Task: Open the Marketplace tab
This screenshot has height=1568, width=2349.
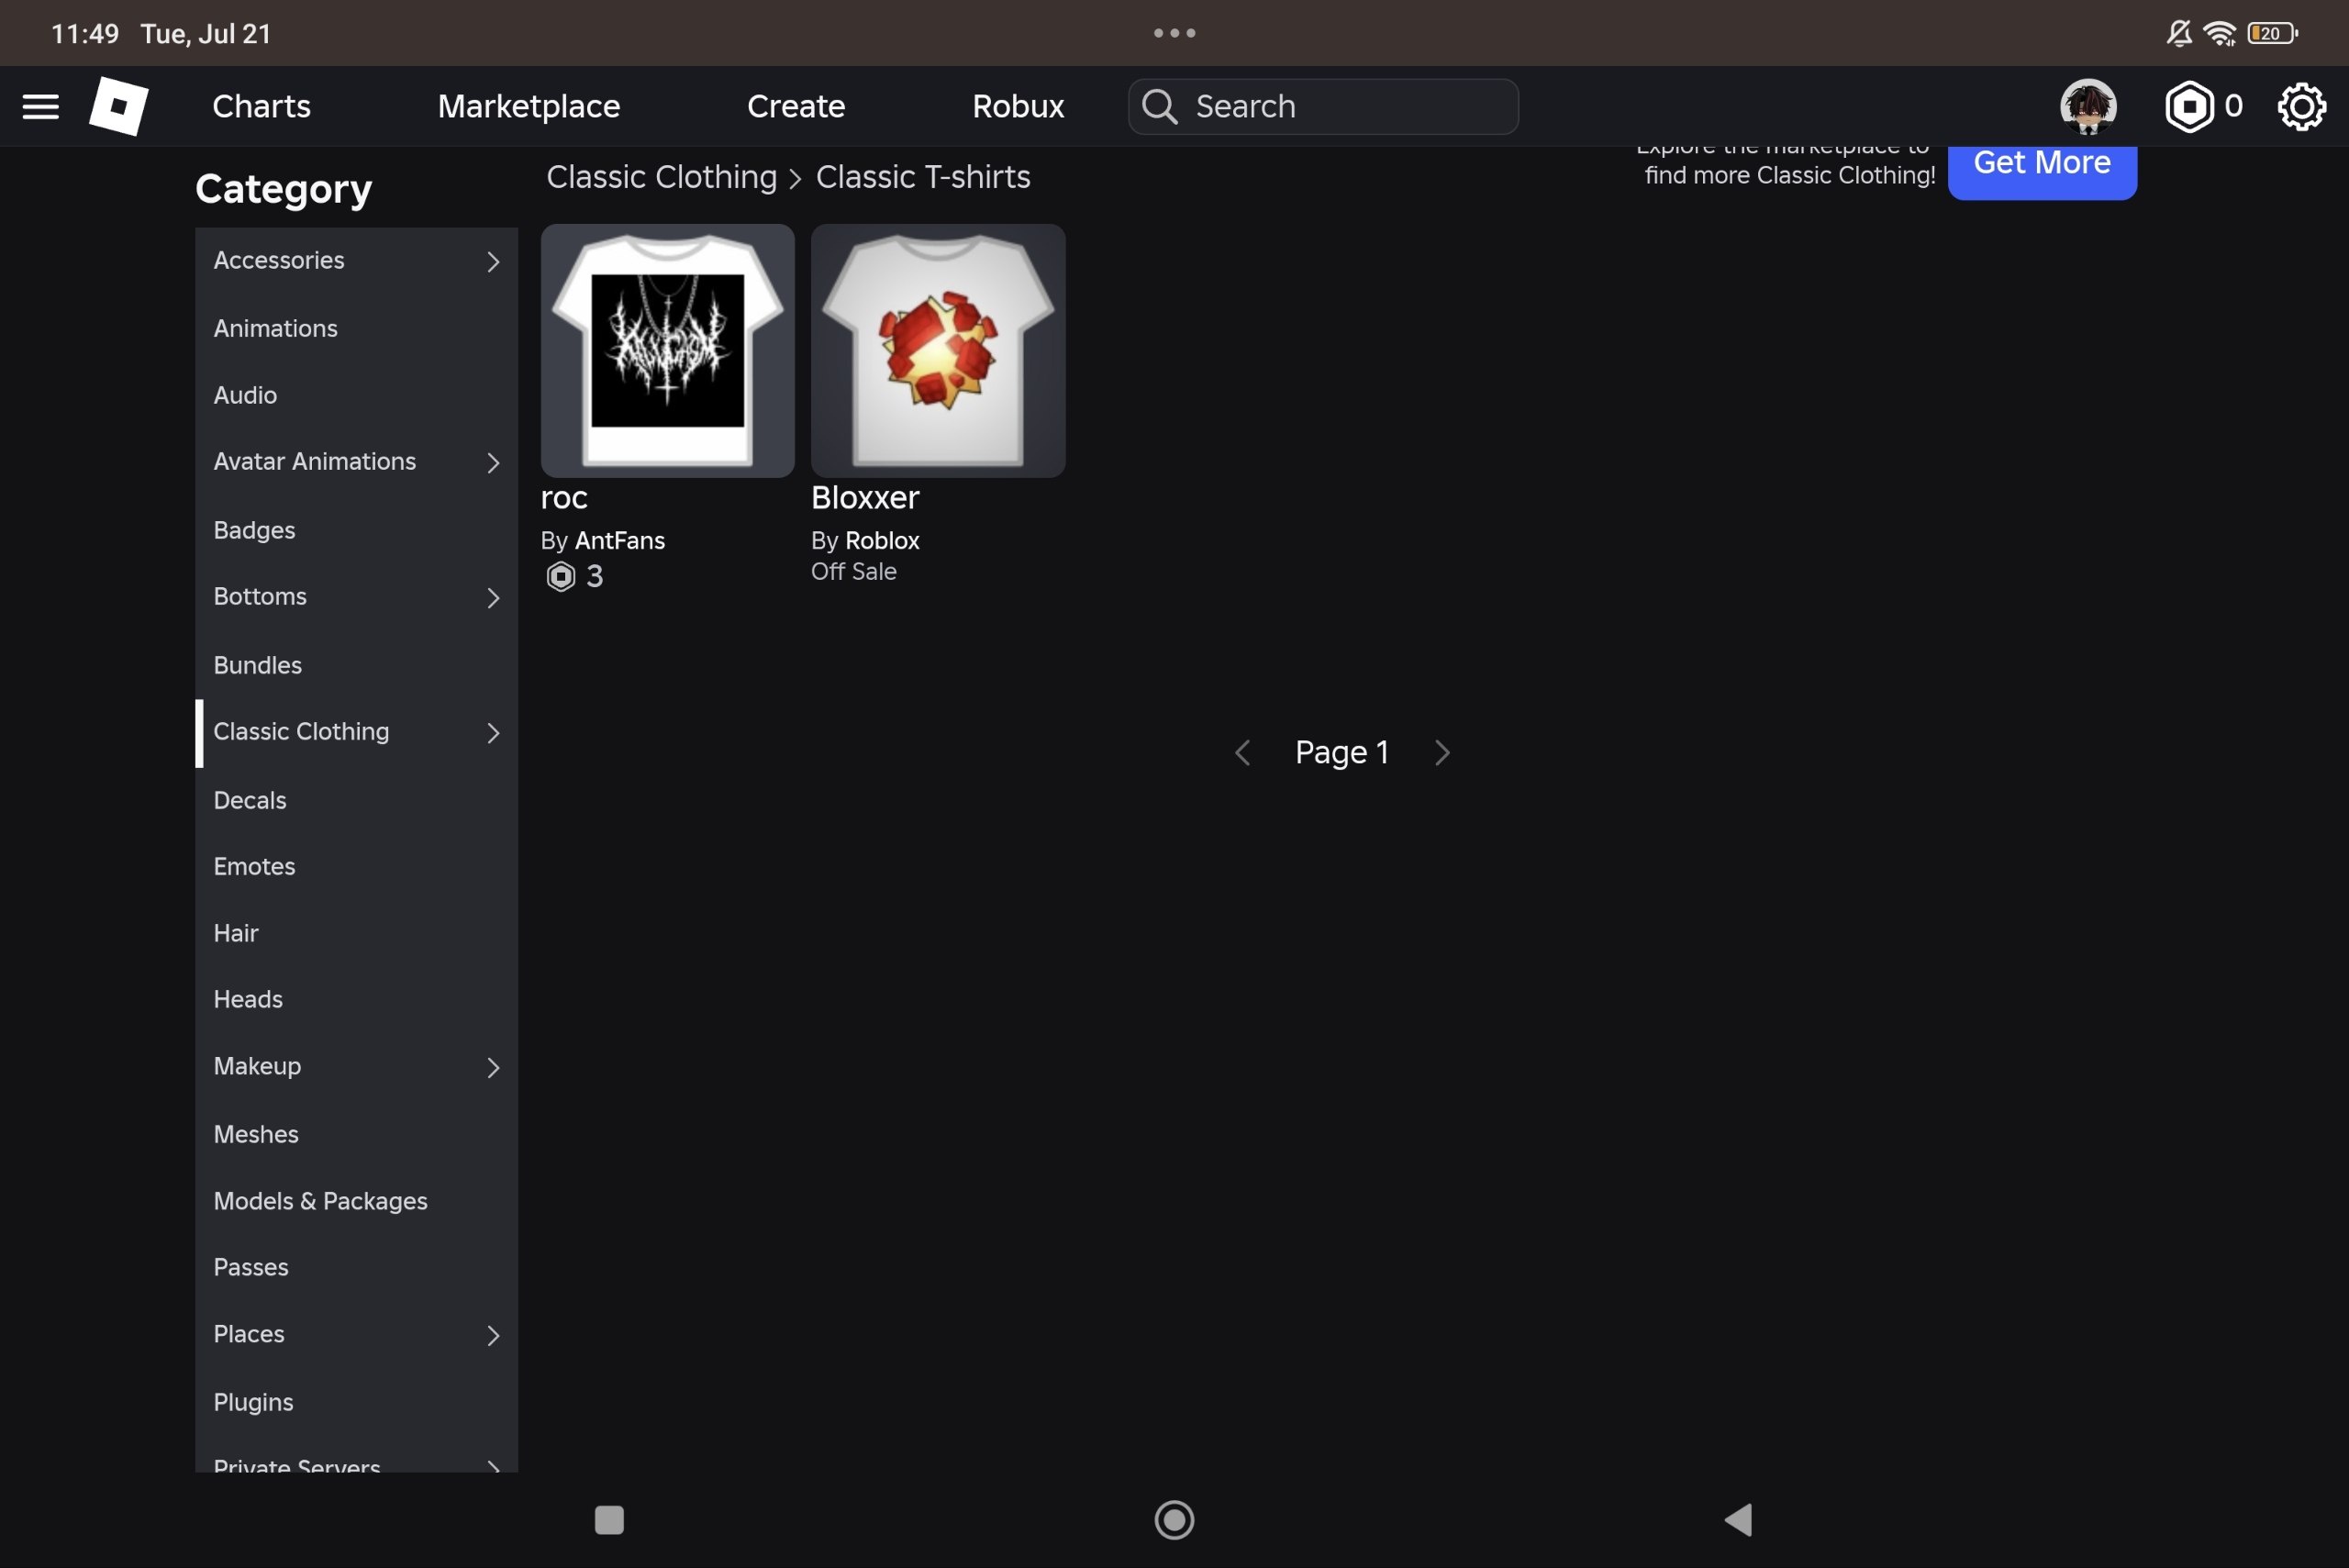Action: [529, 106]
